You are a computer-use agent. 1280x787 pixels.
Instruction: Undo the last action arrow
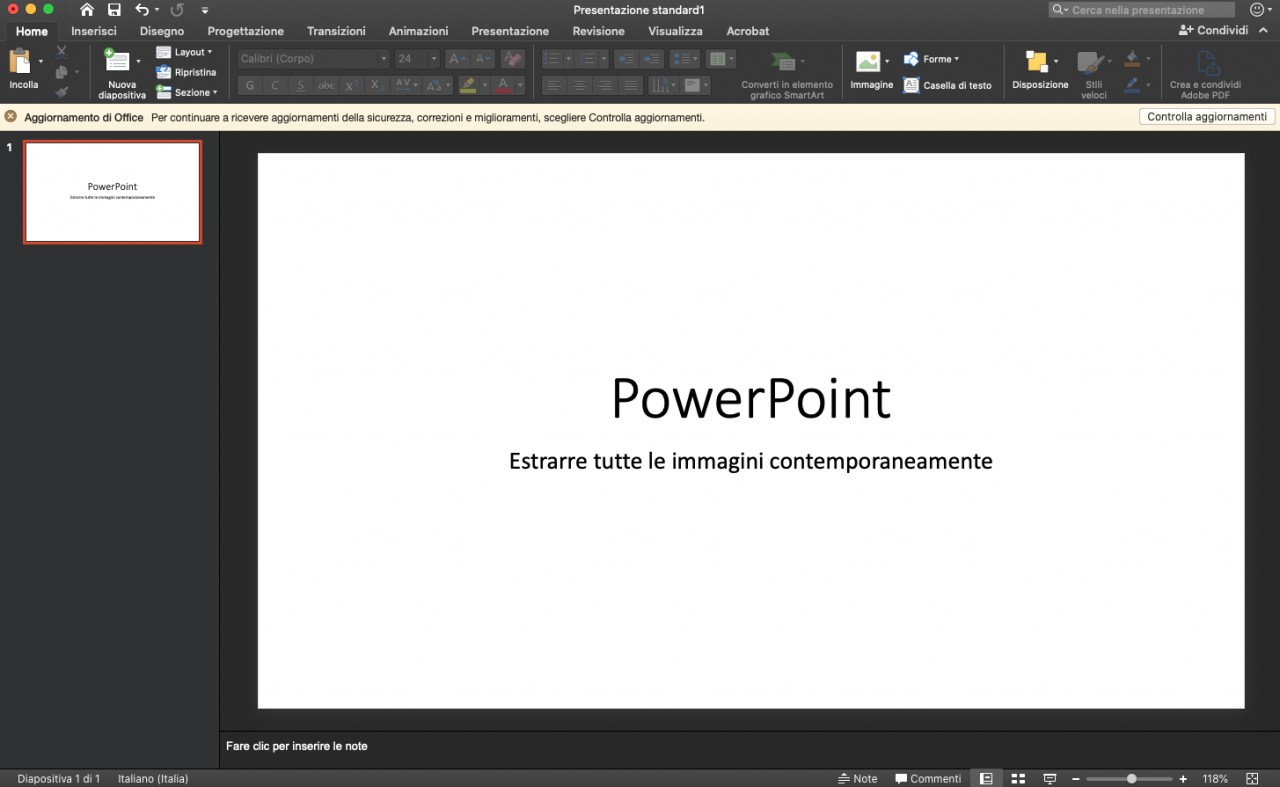point(142,10)
